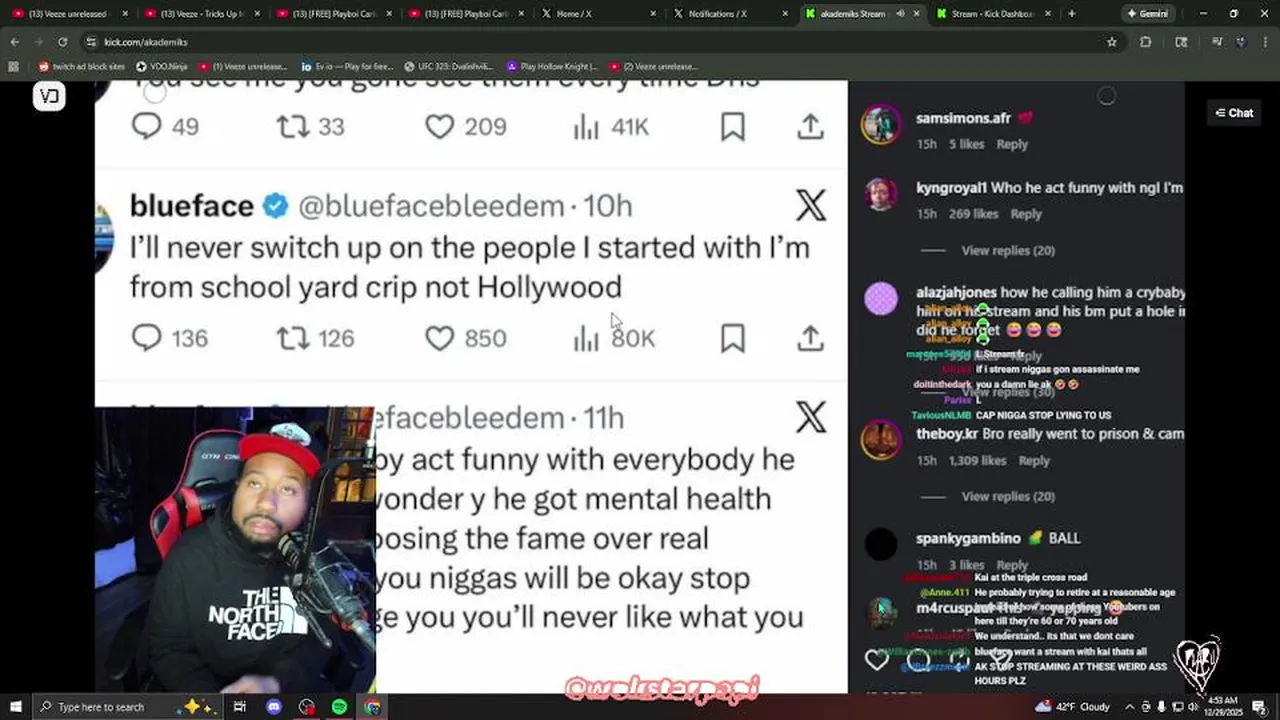Mute the akademiks Stream tab audio
Viewport: 1280px width, 720px height.
pos(900,14)
